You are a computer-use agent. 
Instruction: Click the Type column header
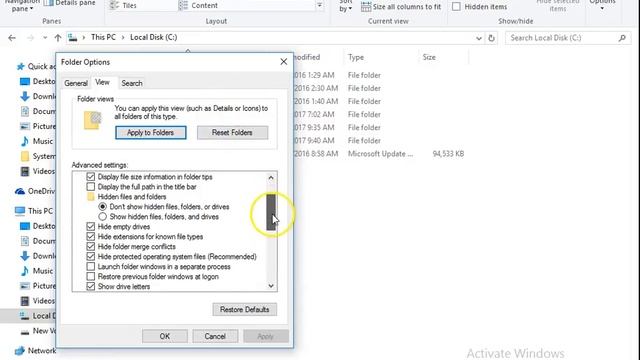(x=356, y=58)
